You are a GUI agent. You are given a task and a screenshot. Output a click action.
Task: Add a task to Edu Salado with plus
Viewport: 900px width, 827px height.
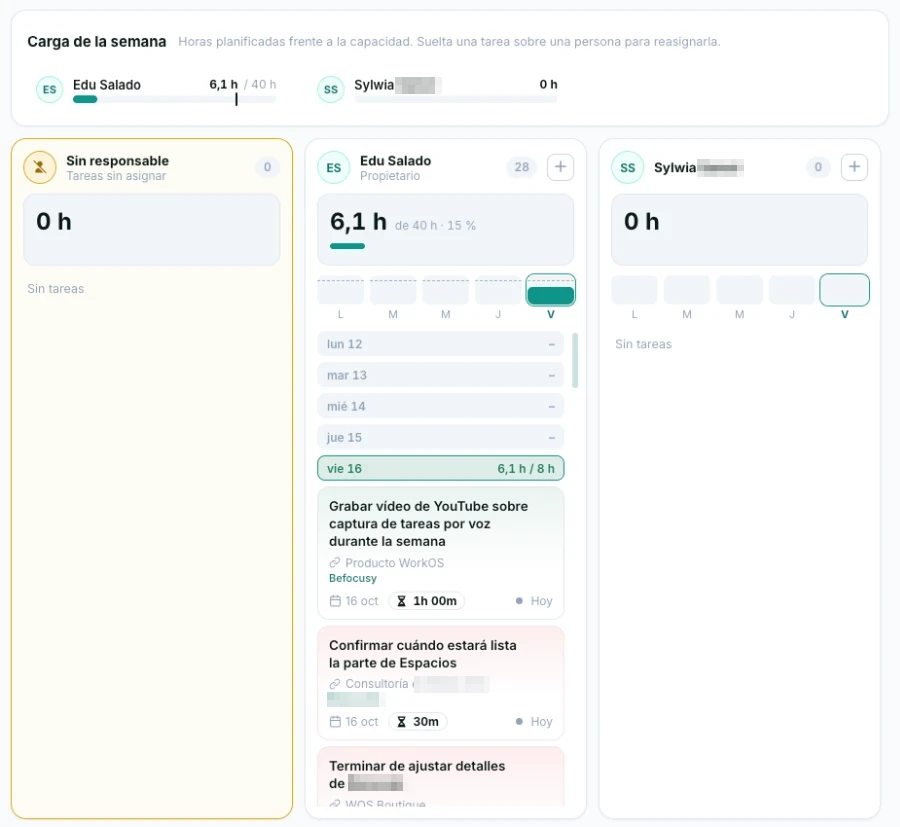(x=560, y=167)
